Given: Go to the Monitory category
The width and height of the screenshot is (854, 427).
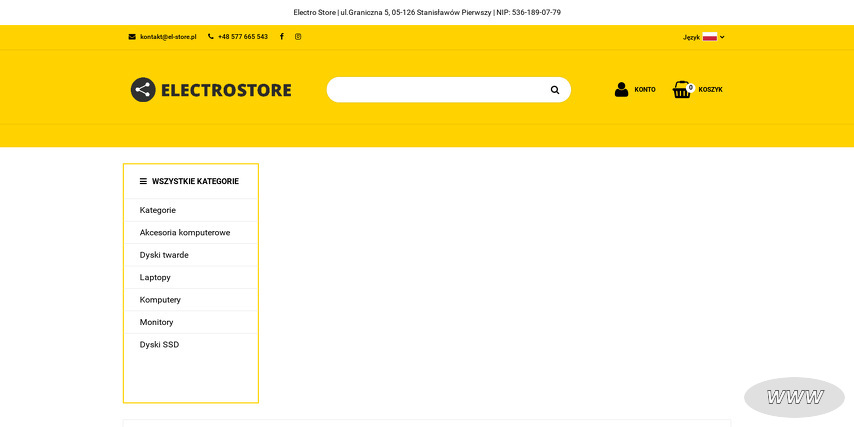Looking at the screenshot, I should 156,322.
